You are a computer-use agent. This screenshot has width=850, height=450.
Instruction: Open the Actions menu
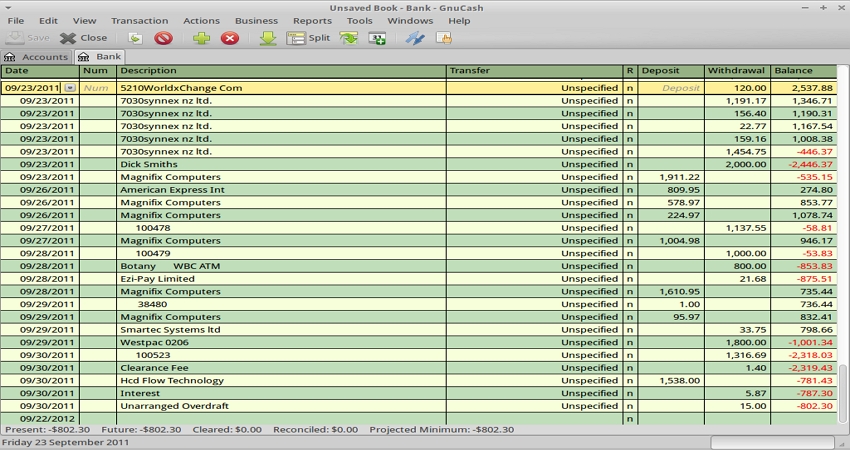(x=201, y=21)
